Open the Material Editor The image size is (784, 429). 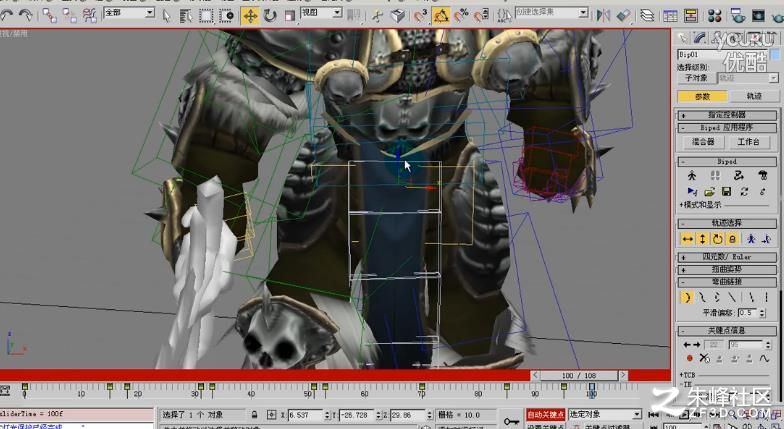(x=714, y=16)
